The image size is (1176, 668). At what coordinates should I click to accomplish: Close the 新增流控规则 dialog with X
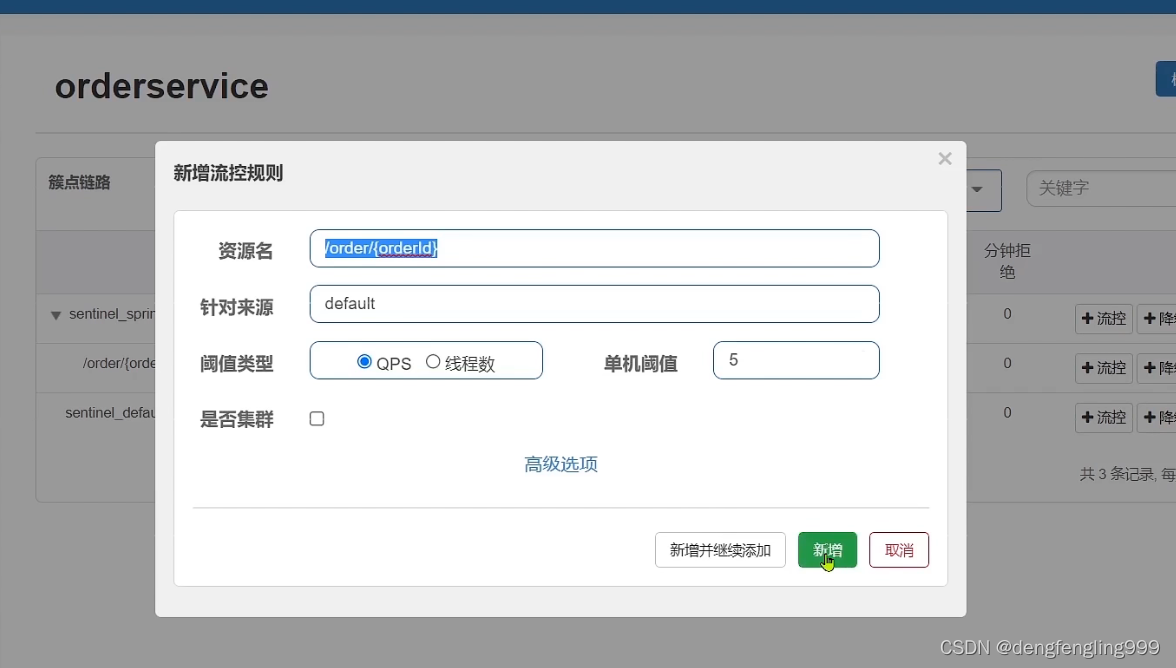945,159
